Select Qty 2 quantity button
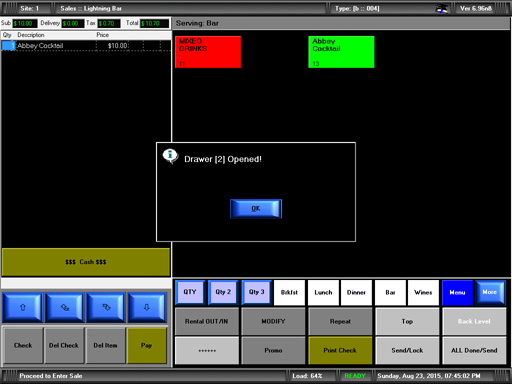Image resolution: width=512 pixels, height=384 pixels. [223, 292]
